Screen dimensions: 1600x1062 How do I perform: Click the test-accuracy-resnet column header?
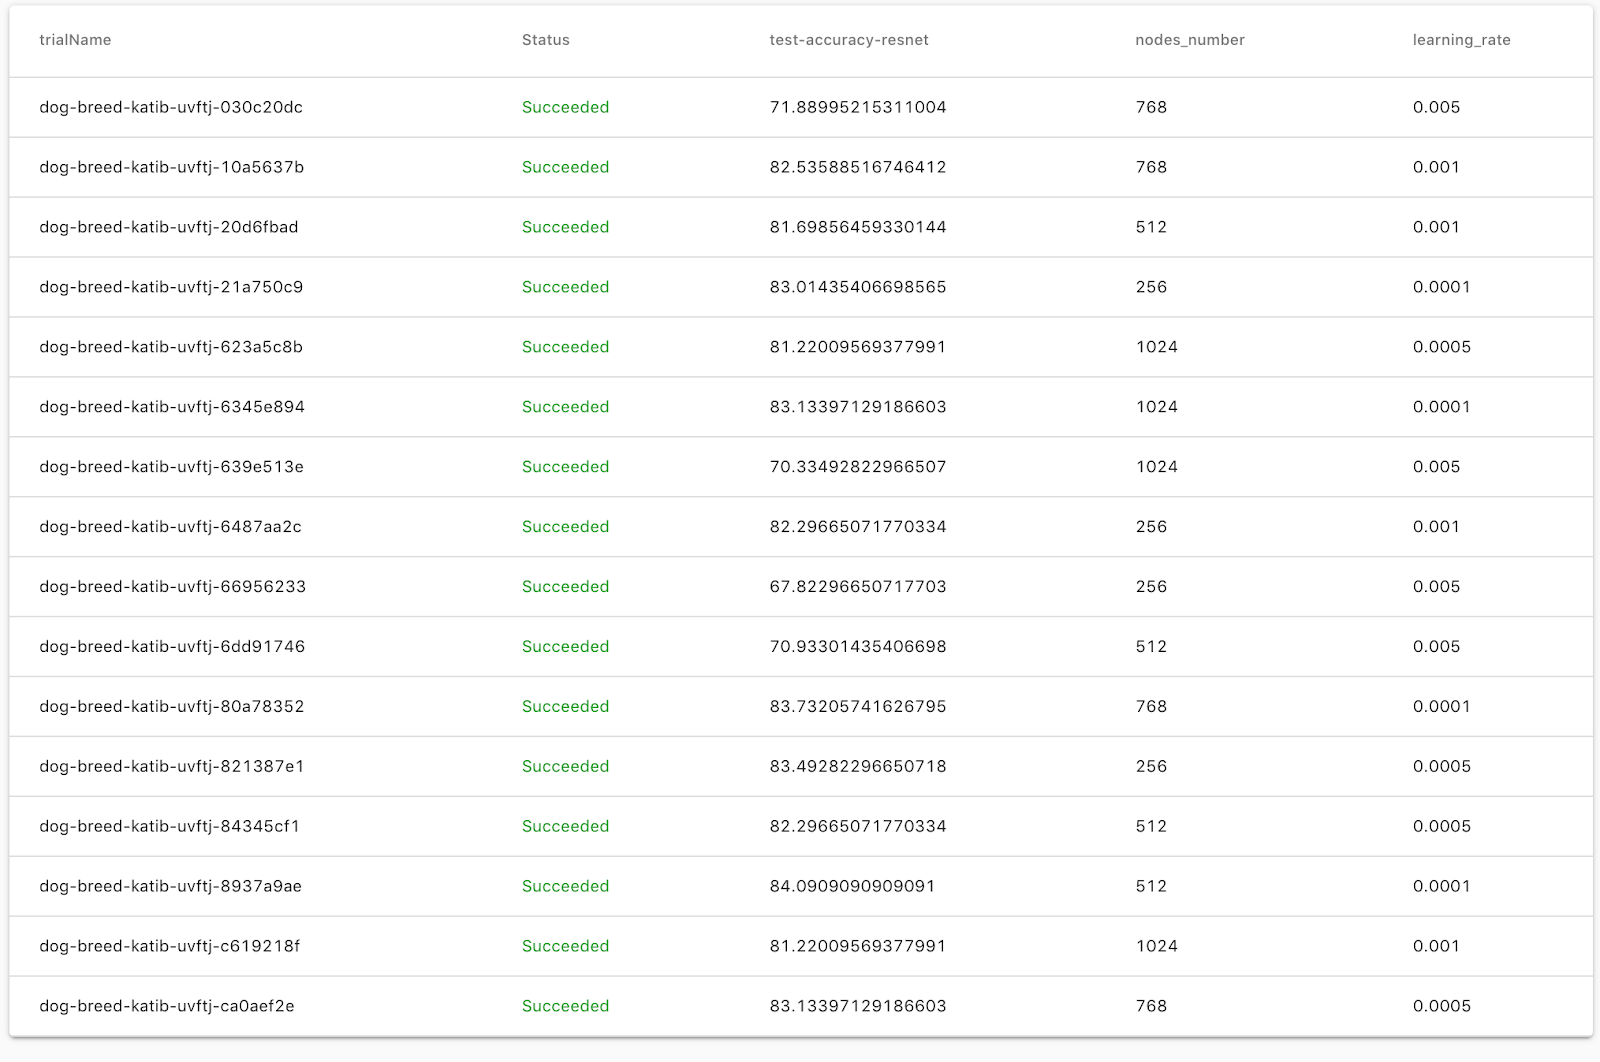coord(848,40)
